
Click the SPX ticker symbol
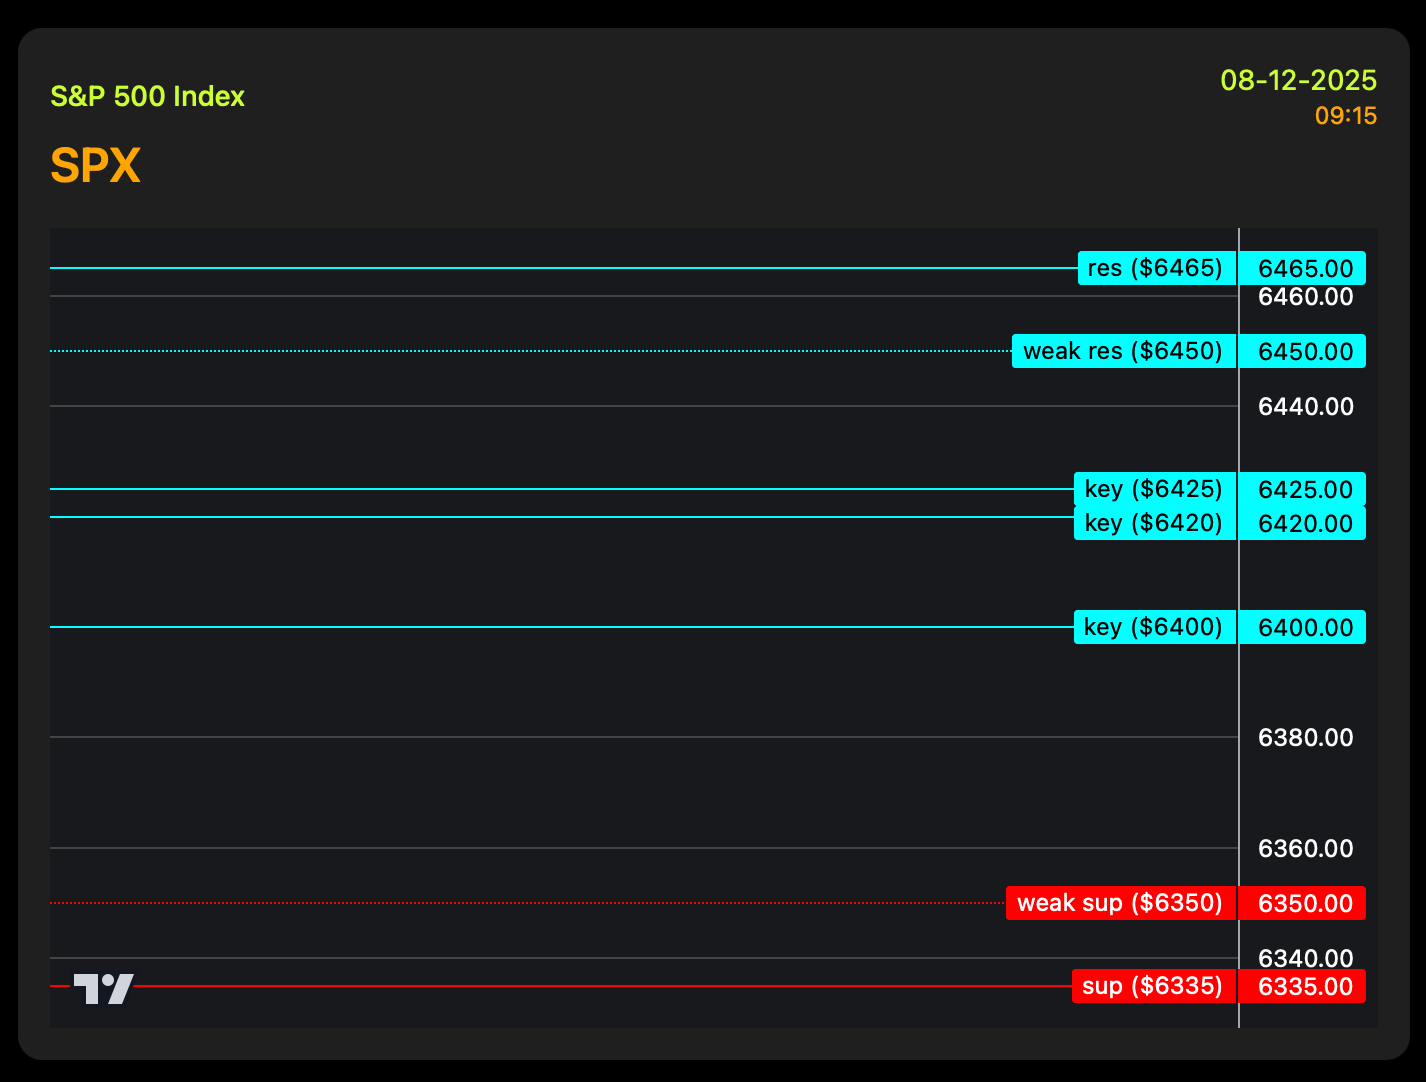[95, 166]
